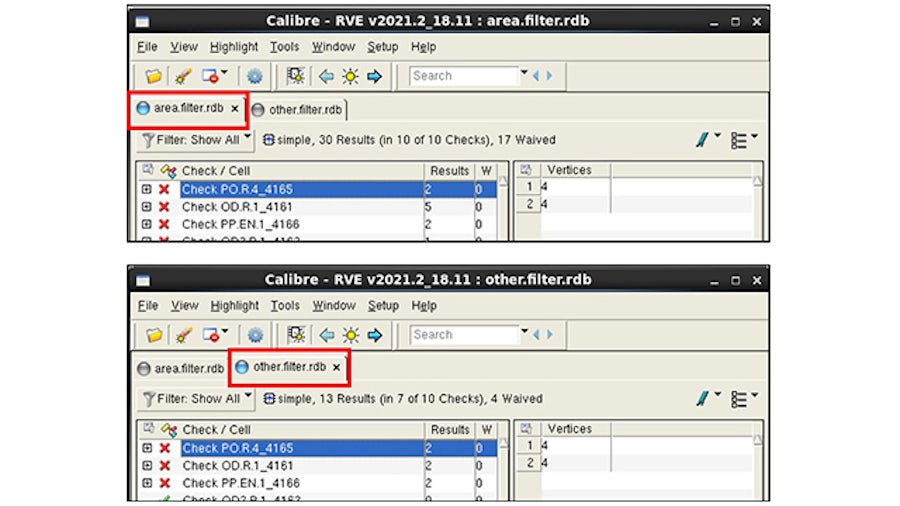This screenshot has height=506, width=900.
Task: Open dropdown arrow beside delete-window icon, area.filter.rdb window
Action: [x=224, y=72]
